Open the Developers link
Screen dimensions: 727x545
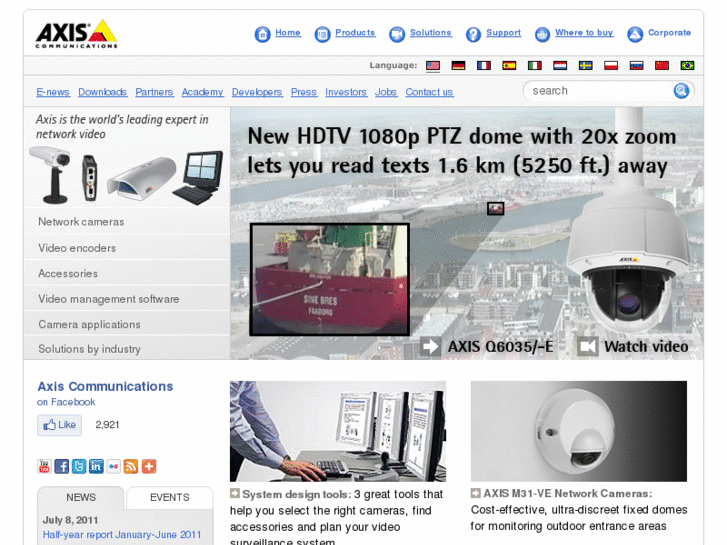pyautogui.click(x=257, y=92)
